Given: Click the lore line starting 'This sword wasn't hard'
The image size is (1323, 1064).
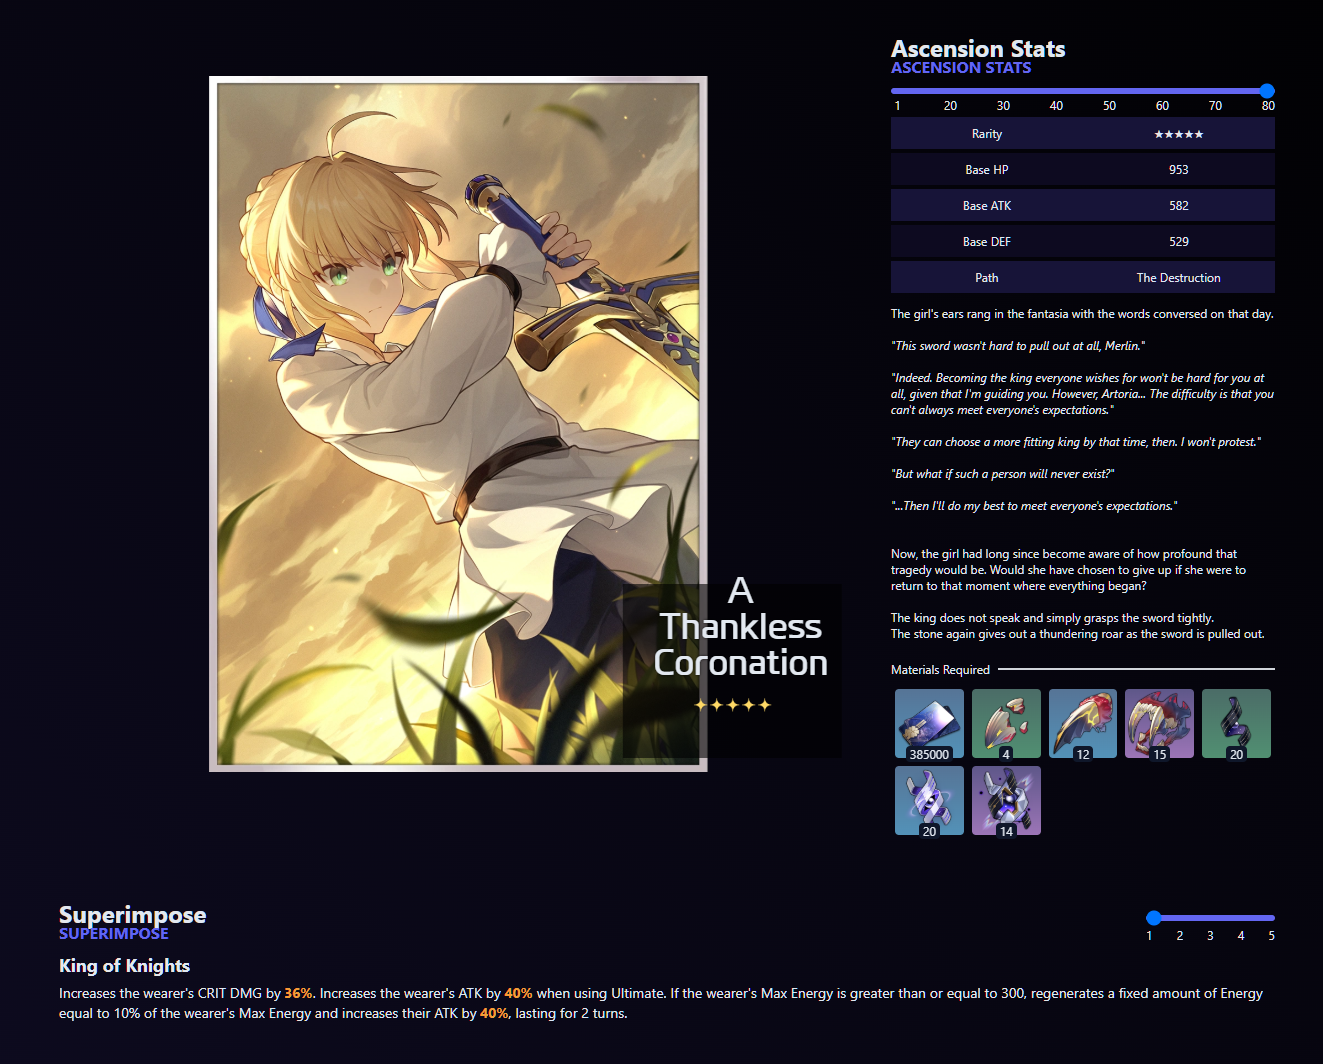Looking at the screenshot, I should (1018, 346).
